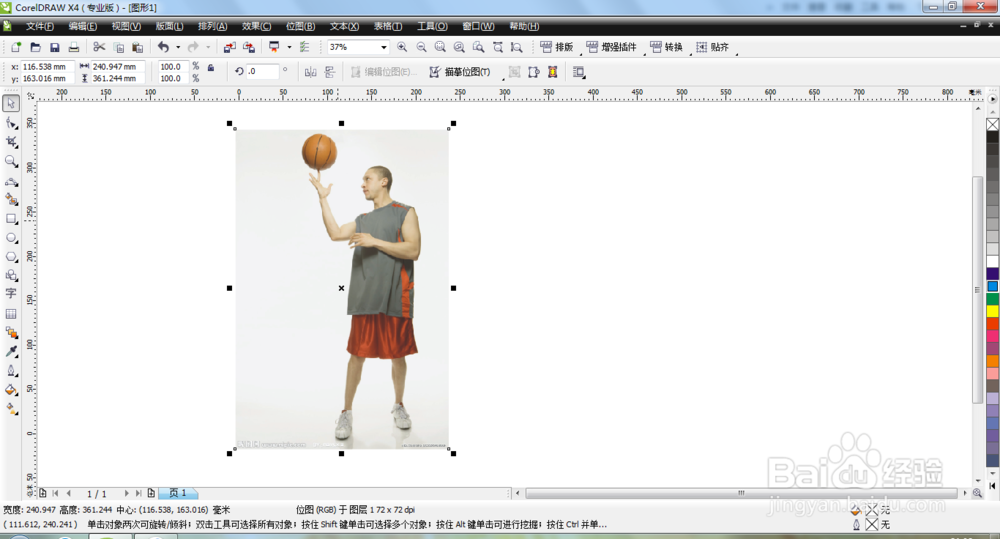
Task: Open the 编辑(E) menu
Action: click(83, 26)
